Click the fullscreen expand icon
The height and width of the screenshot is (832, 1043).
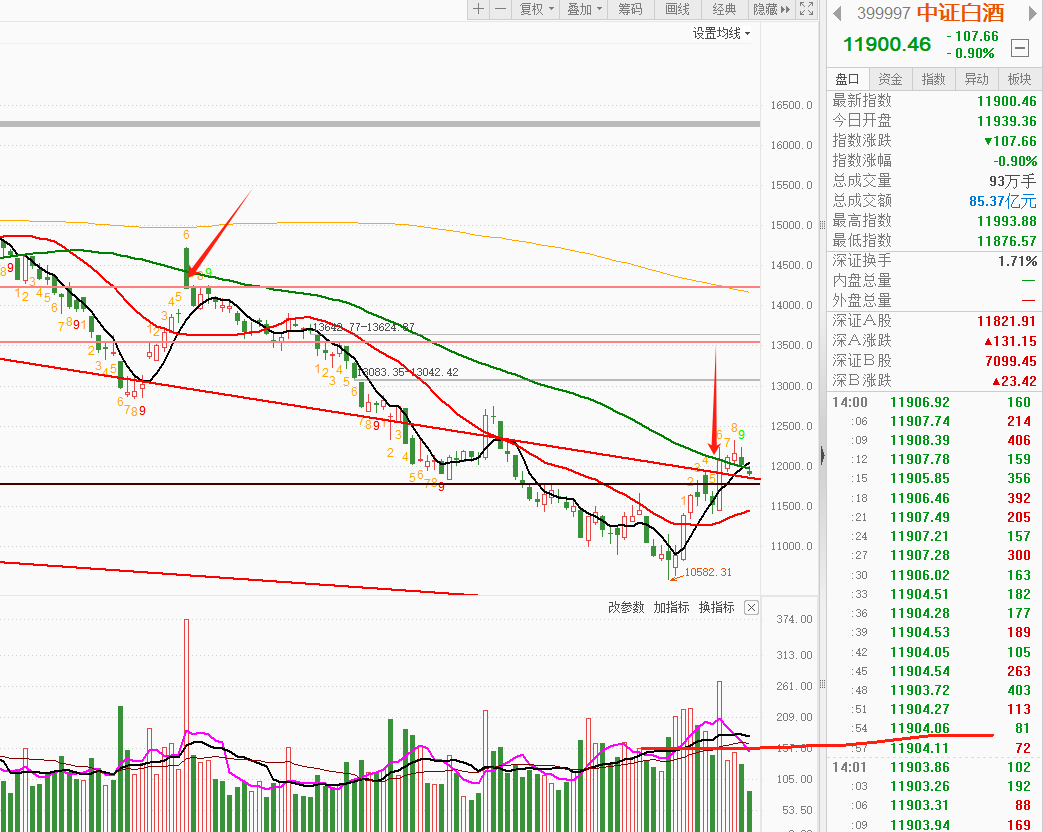click(806, 9)
